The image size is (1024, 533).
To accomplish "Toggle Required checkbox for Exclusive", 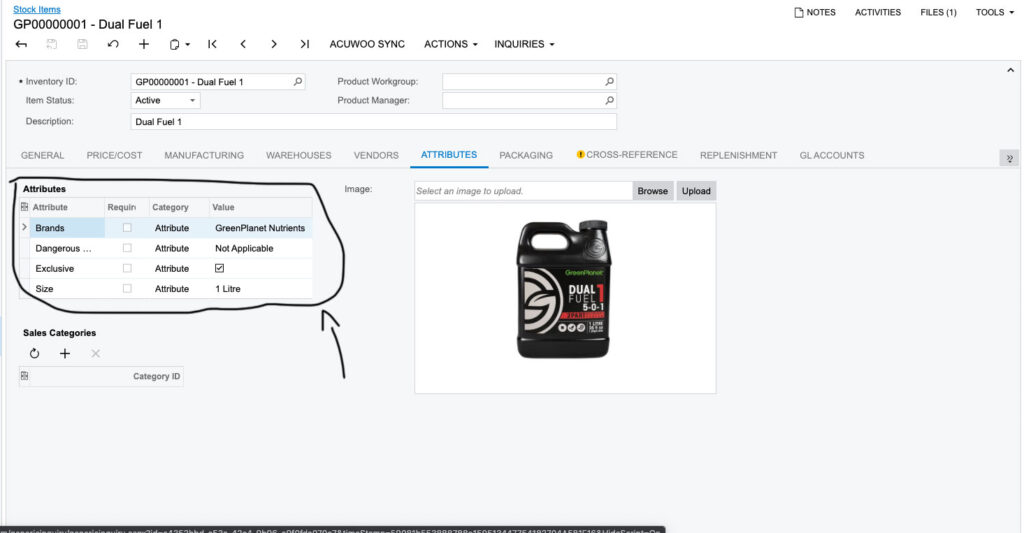I will click(x=127, y=268).
